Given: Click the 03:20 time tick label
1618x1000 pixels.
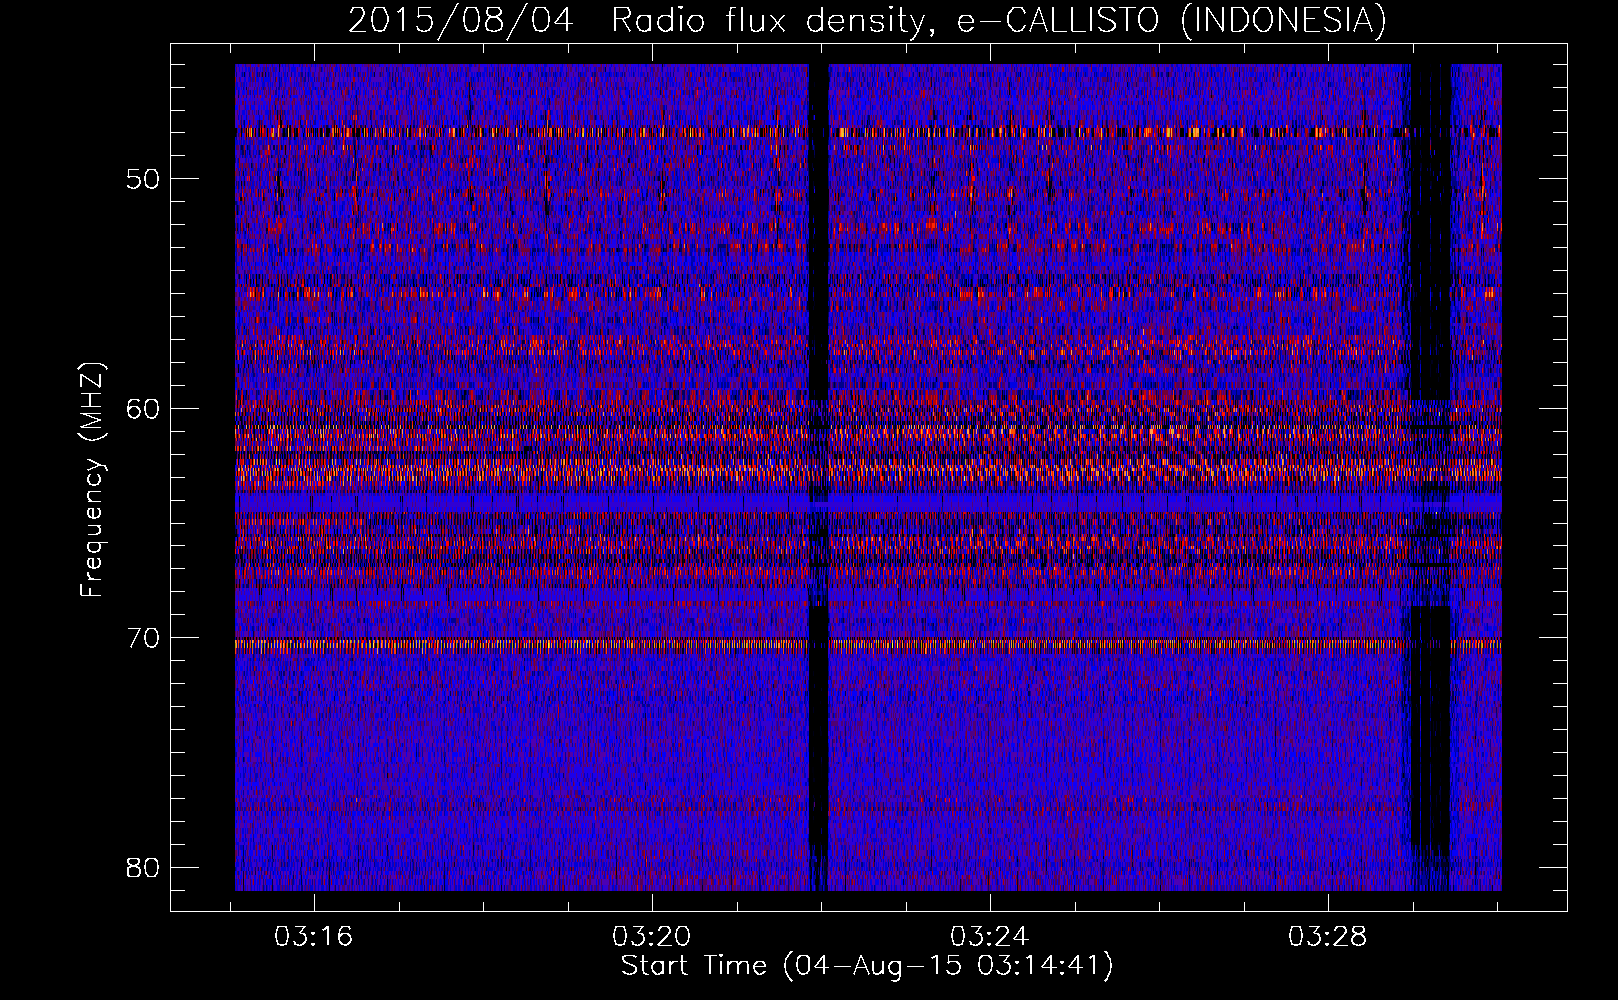Looking at the screenshot, I should coord(652,937).
